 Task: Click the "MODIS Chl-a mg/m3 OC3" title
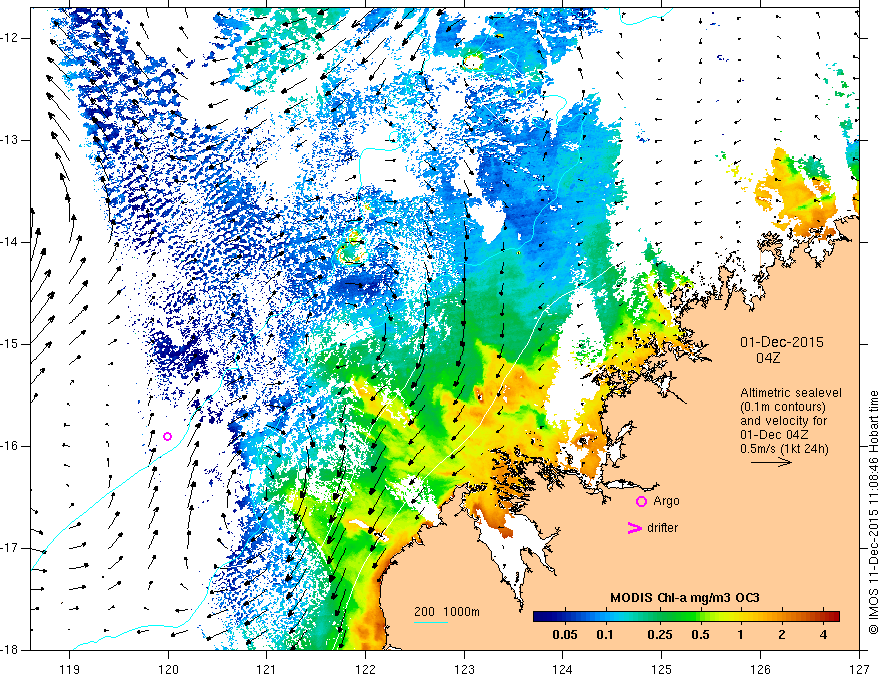(x=685, y=598)
